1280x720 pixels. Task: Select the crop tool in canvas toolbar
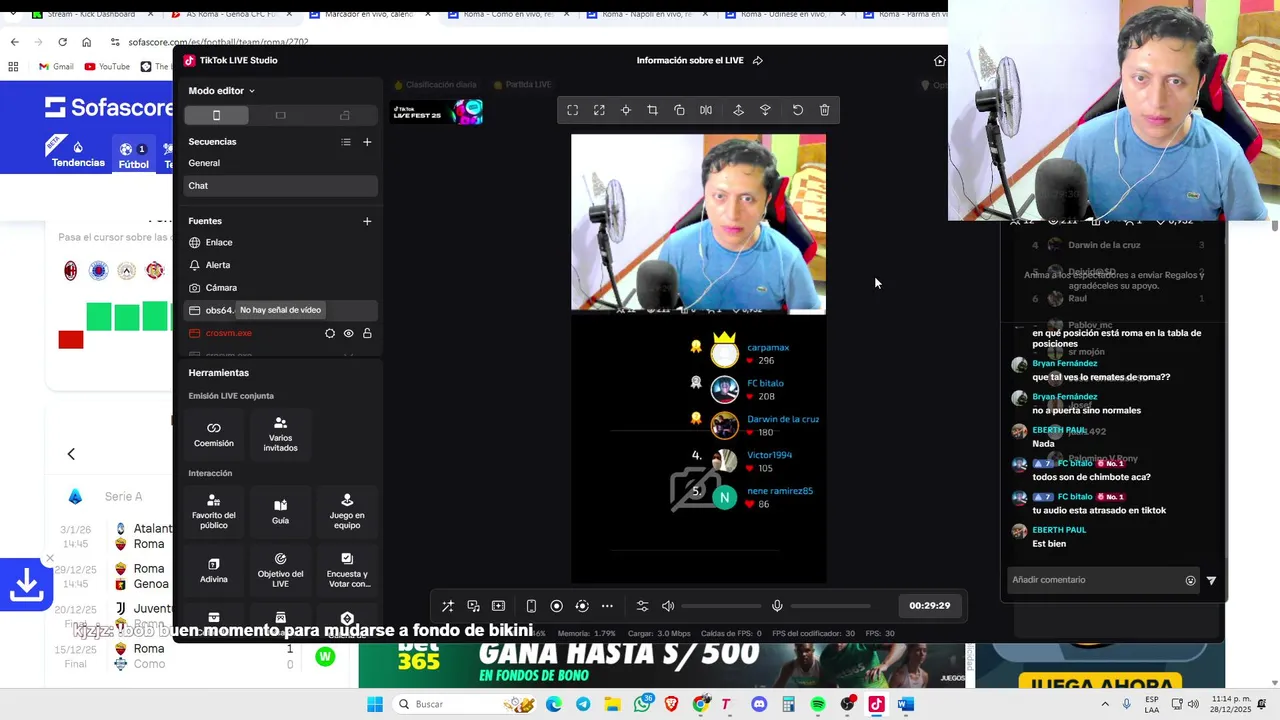point(652,110)
